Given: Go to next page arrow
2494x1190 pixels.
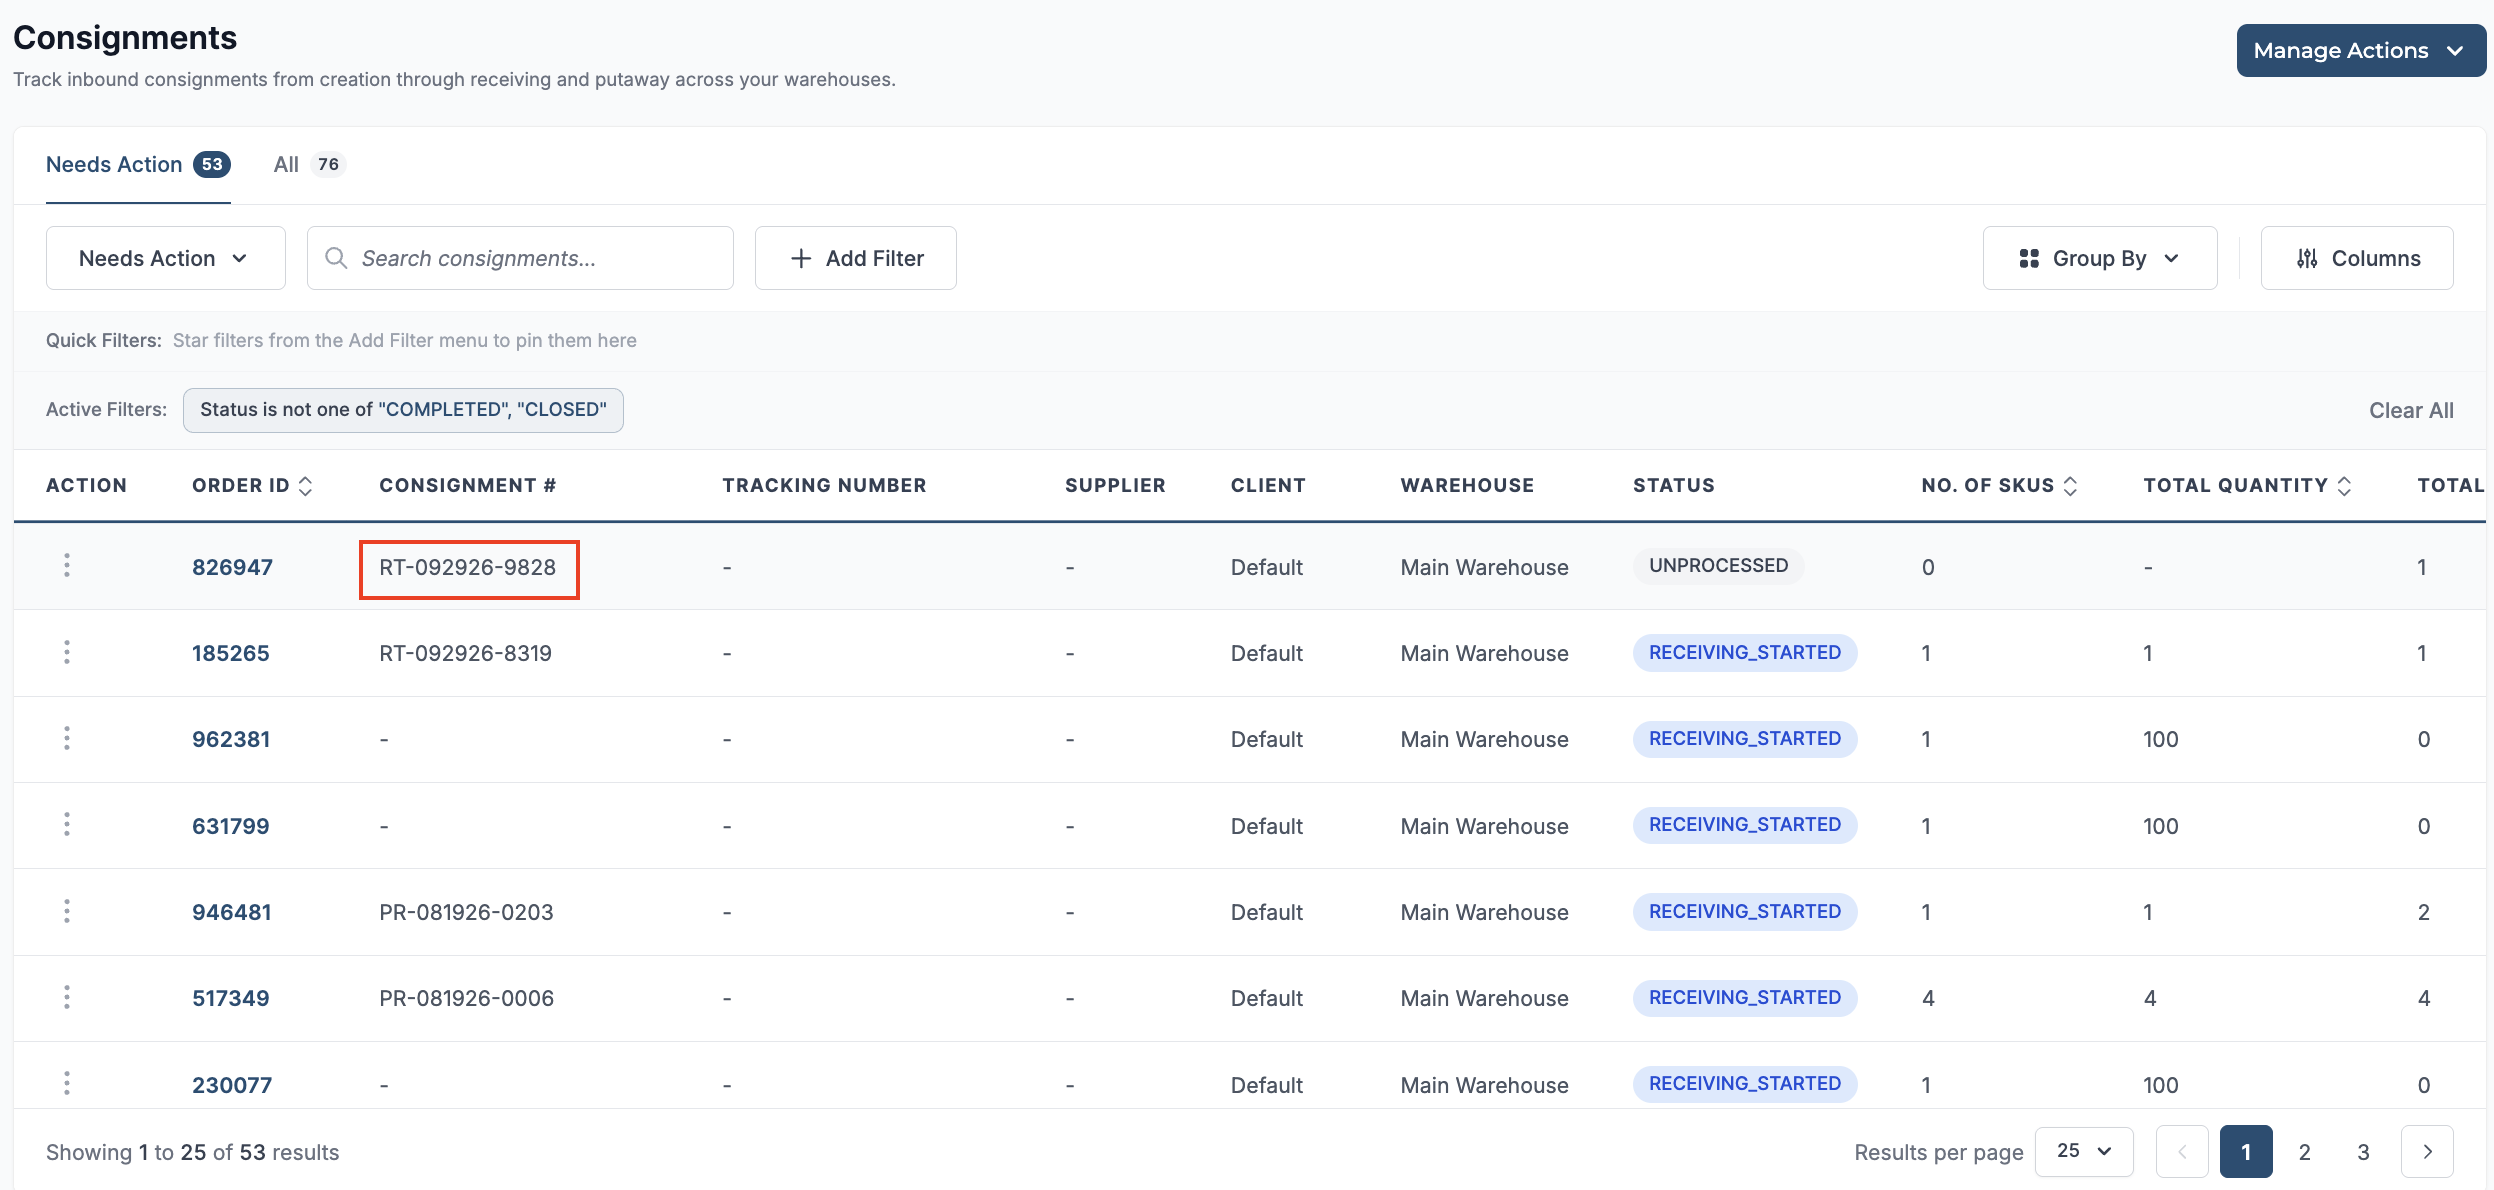Looking at the screenshot, I should [2427, 1152].
